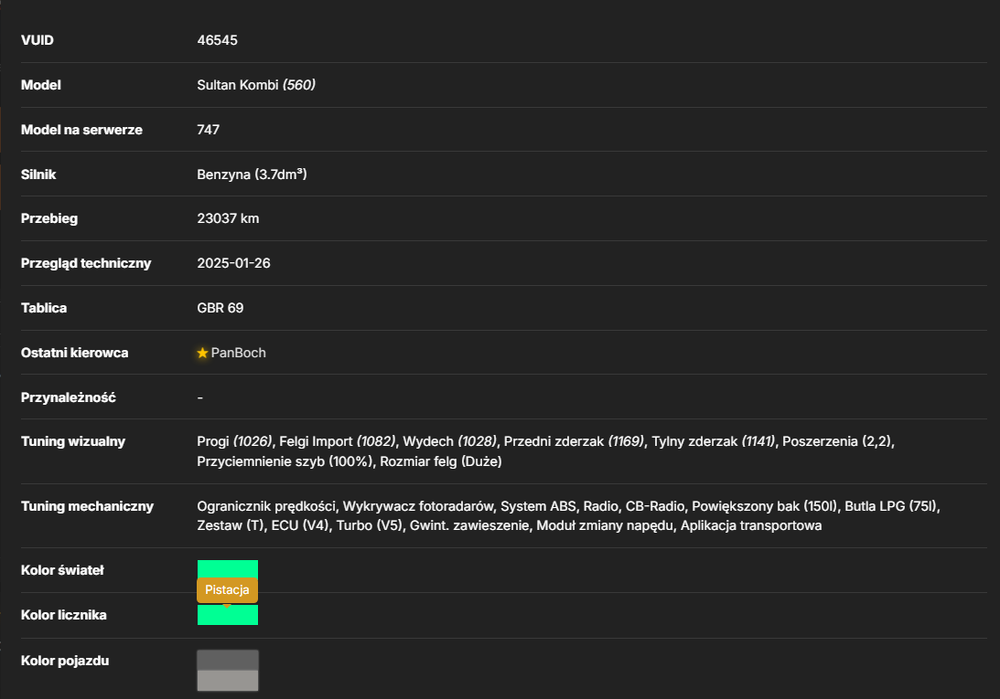Click the VUID row label

click(37, 40)
